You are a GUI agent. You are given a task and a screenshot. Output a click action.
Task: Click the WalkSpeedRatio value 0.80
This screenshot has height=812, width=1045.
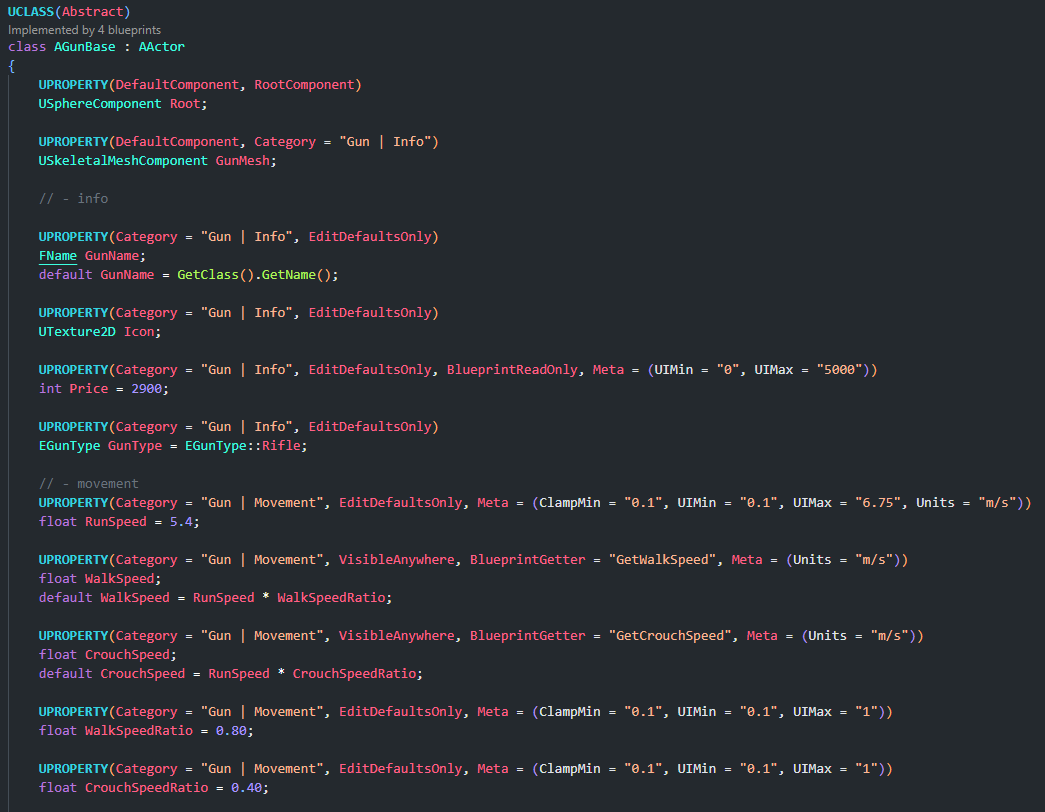point(235,731)
